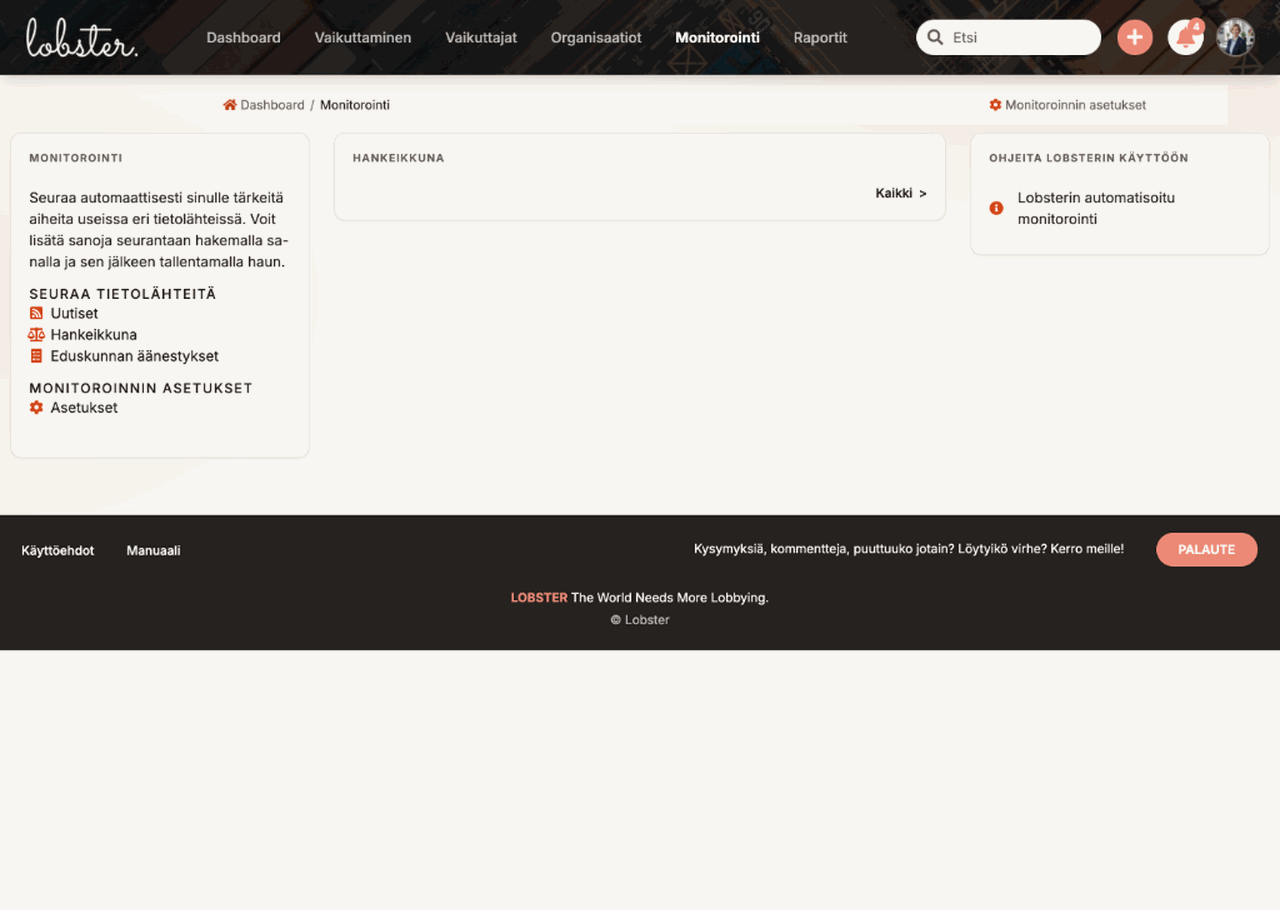Click the orange plus add button
The image size is (1280, 910).
pyautogui.click(x=1134, y=37)
